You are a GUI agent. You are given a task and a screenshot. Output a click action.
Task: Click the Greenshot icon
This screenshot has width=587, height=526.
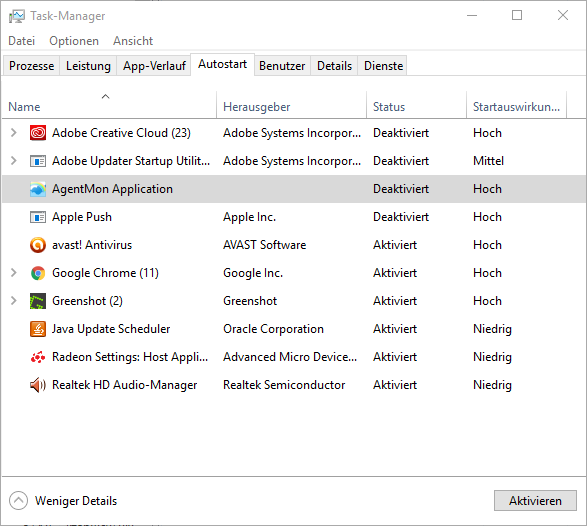coord(38,301)
